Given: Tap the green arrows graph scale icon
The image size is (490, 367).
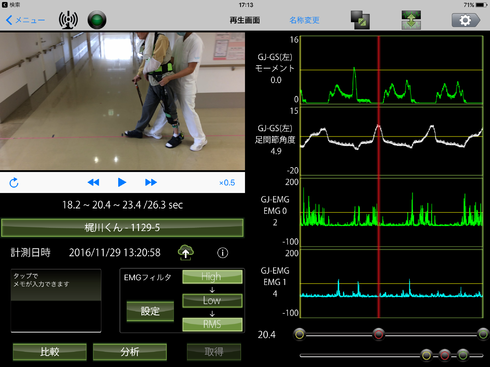Looking at the screenshot, I should tap(411, 20).
